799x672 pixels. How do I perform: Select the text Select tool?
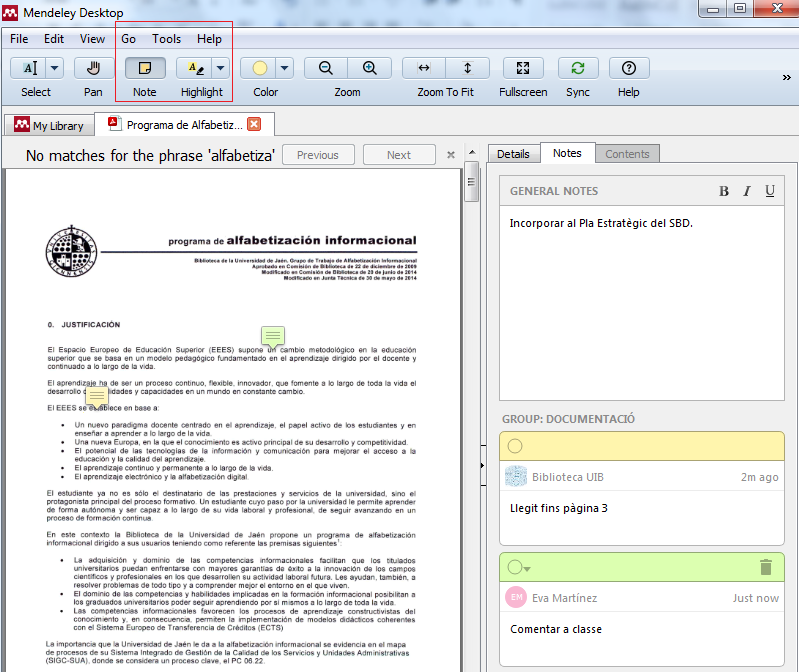pyautogui.click(x=30, y=68)
